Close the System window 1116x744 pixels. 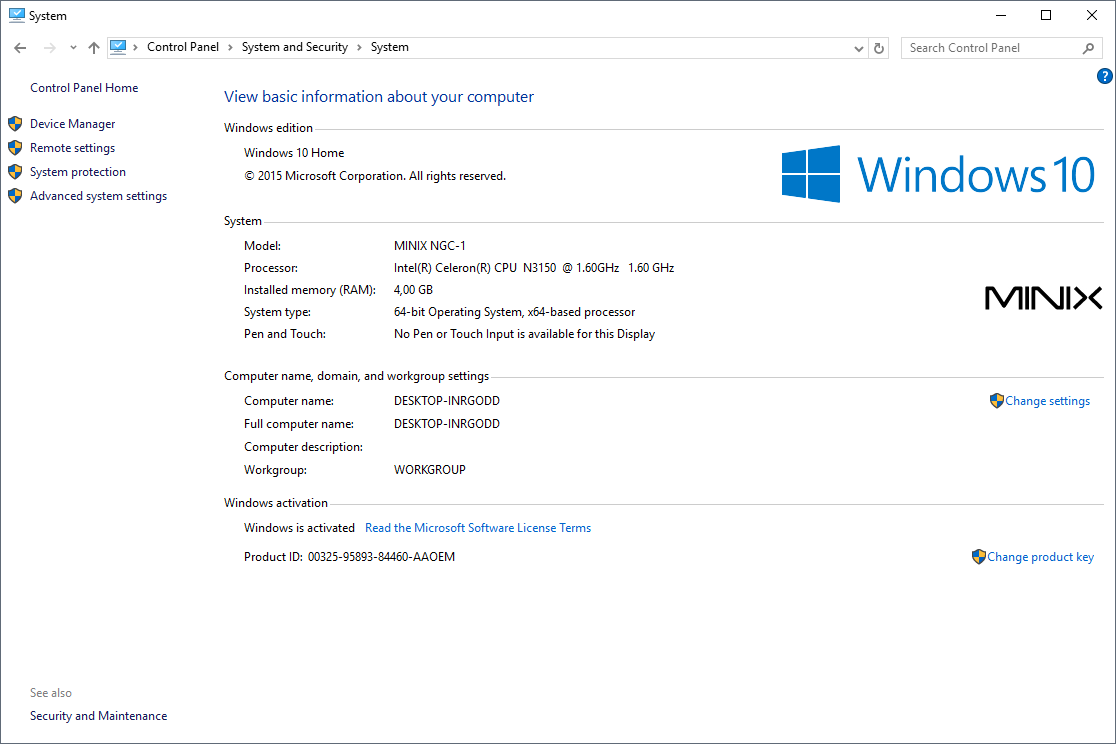[1092, 15]
